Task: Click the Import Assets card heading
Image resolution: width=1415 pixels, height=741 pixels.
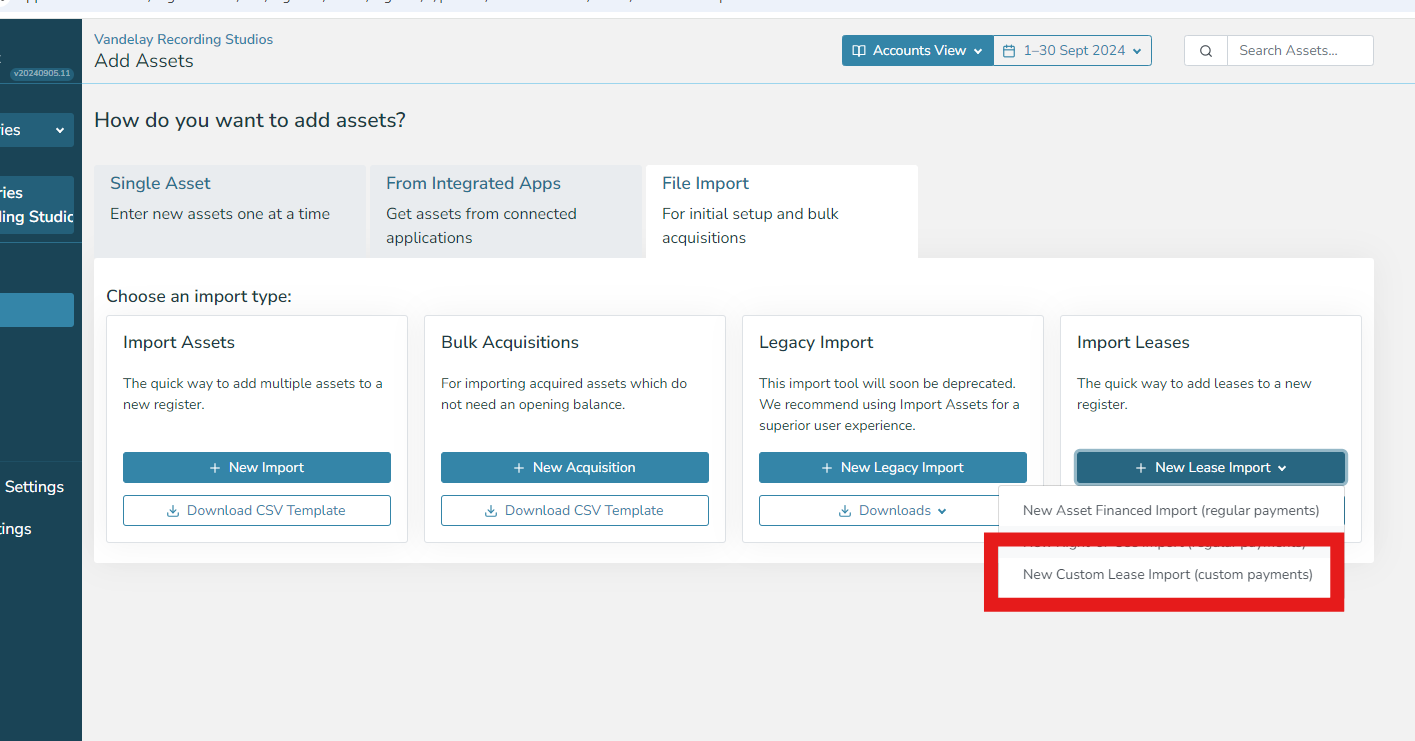Action: pyautogui.click(x=179, y=342)
